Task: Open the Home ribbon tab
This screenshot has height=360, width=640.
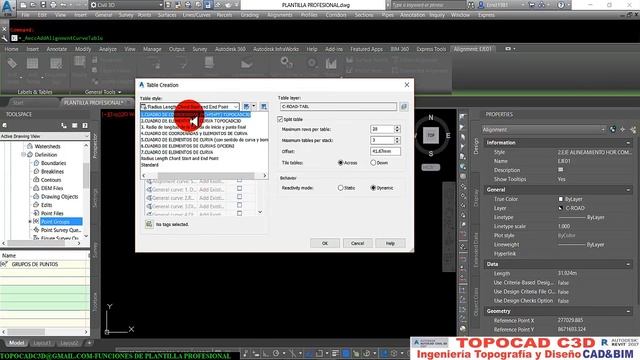Action: (11, 49)
